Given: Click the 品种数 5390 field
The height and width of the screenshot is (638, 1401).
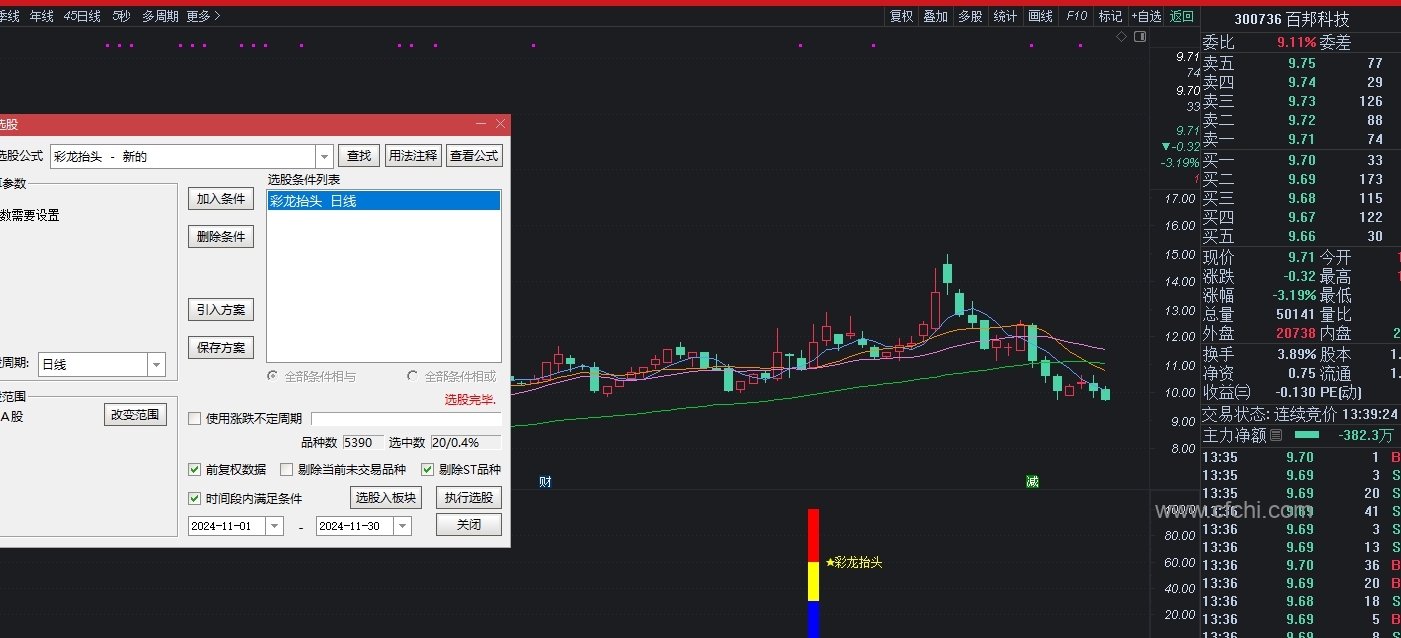Looking at the screenshot, I should click(x=362, y=442).
